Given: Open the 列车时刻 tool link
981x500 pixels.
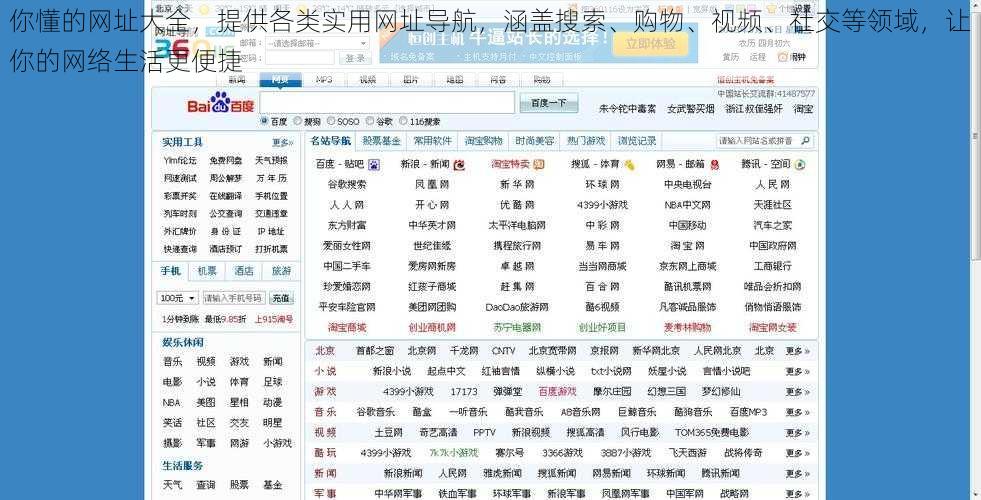Looking at the screenshot, I should tap(180, 213).
